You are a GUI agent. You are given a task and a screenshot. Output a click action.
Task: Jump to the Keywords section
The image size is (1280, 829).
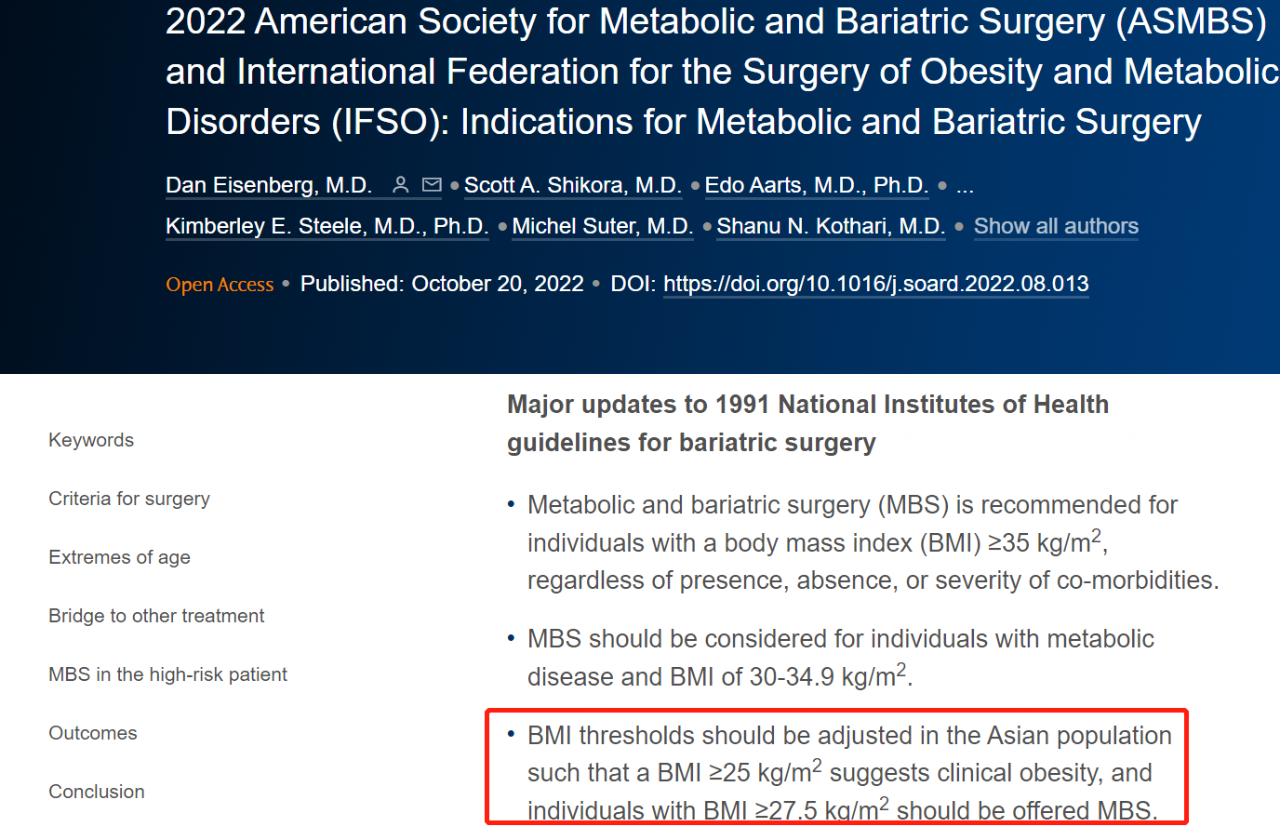tap(91, 440)
